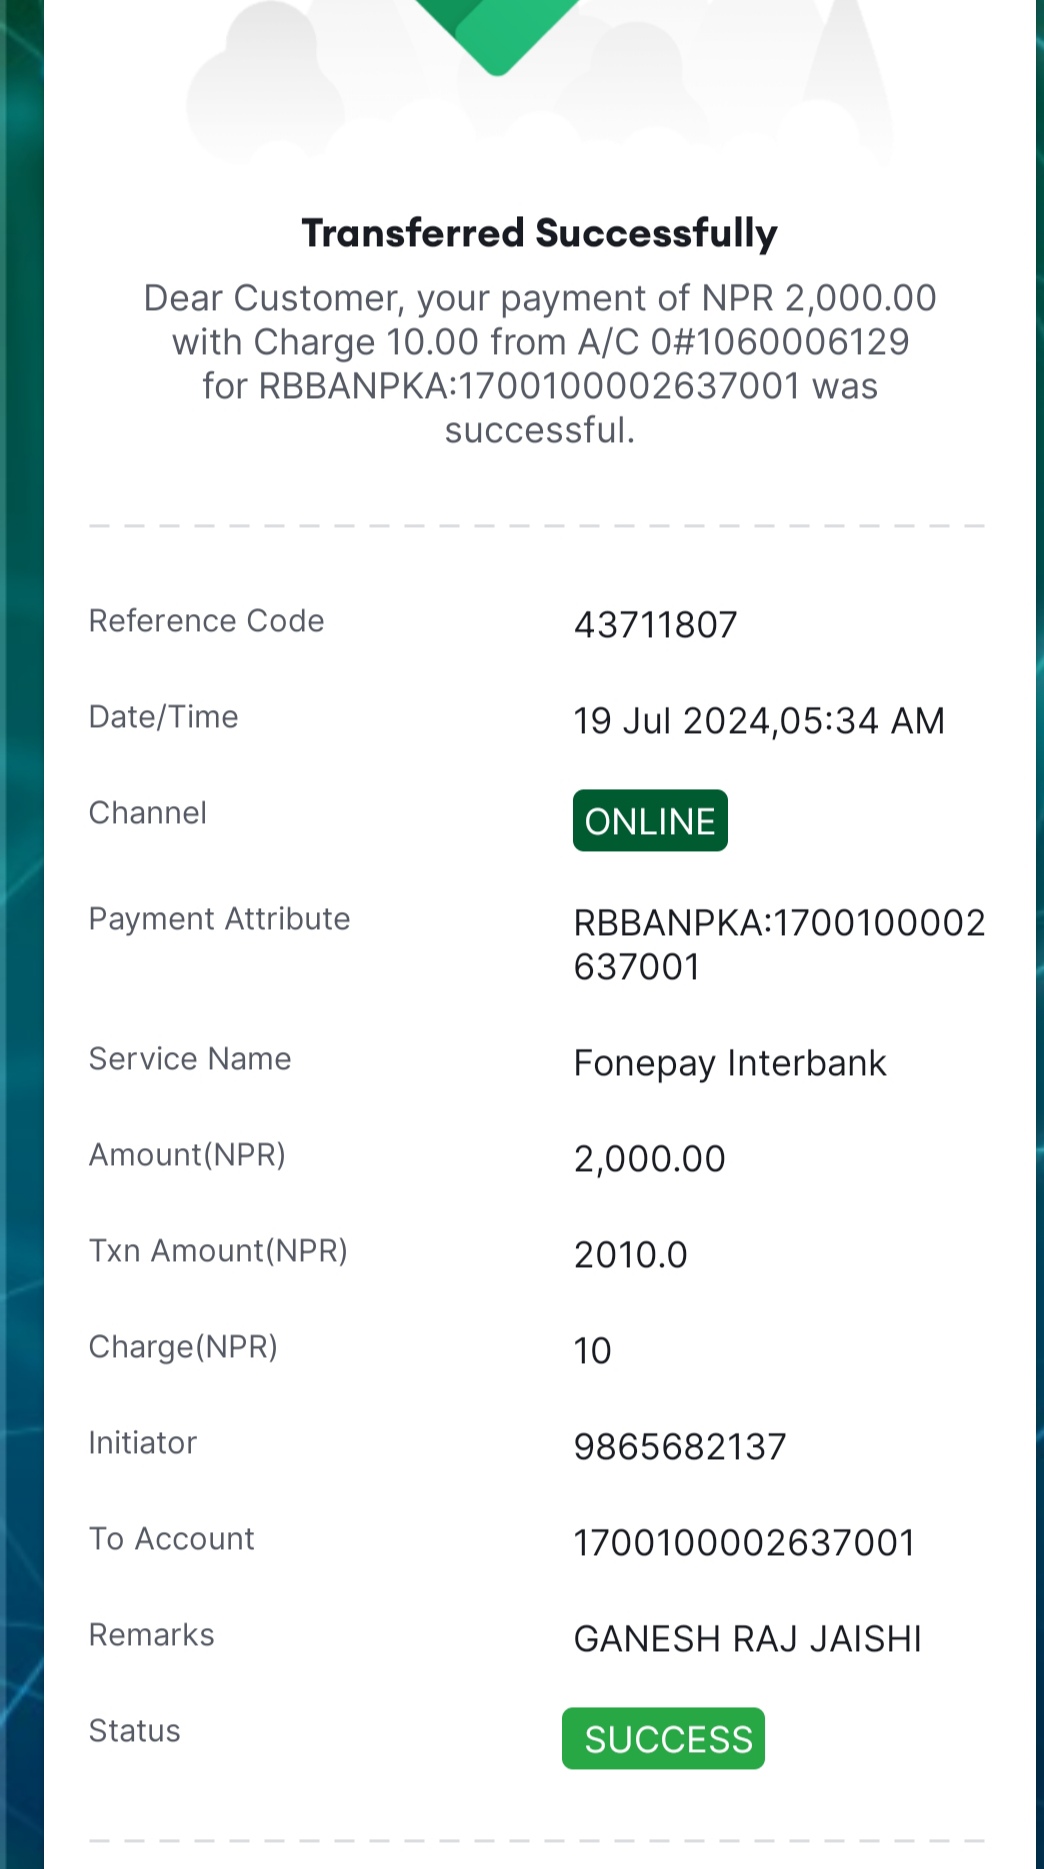Screen dimensions: 1044x1869
Task: Select the date 19 Jul 2024,05:34 AM
Action: [x=759, y=721]
